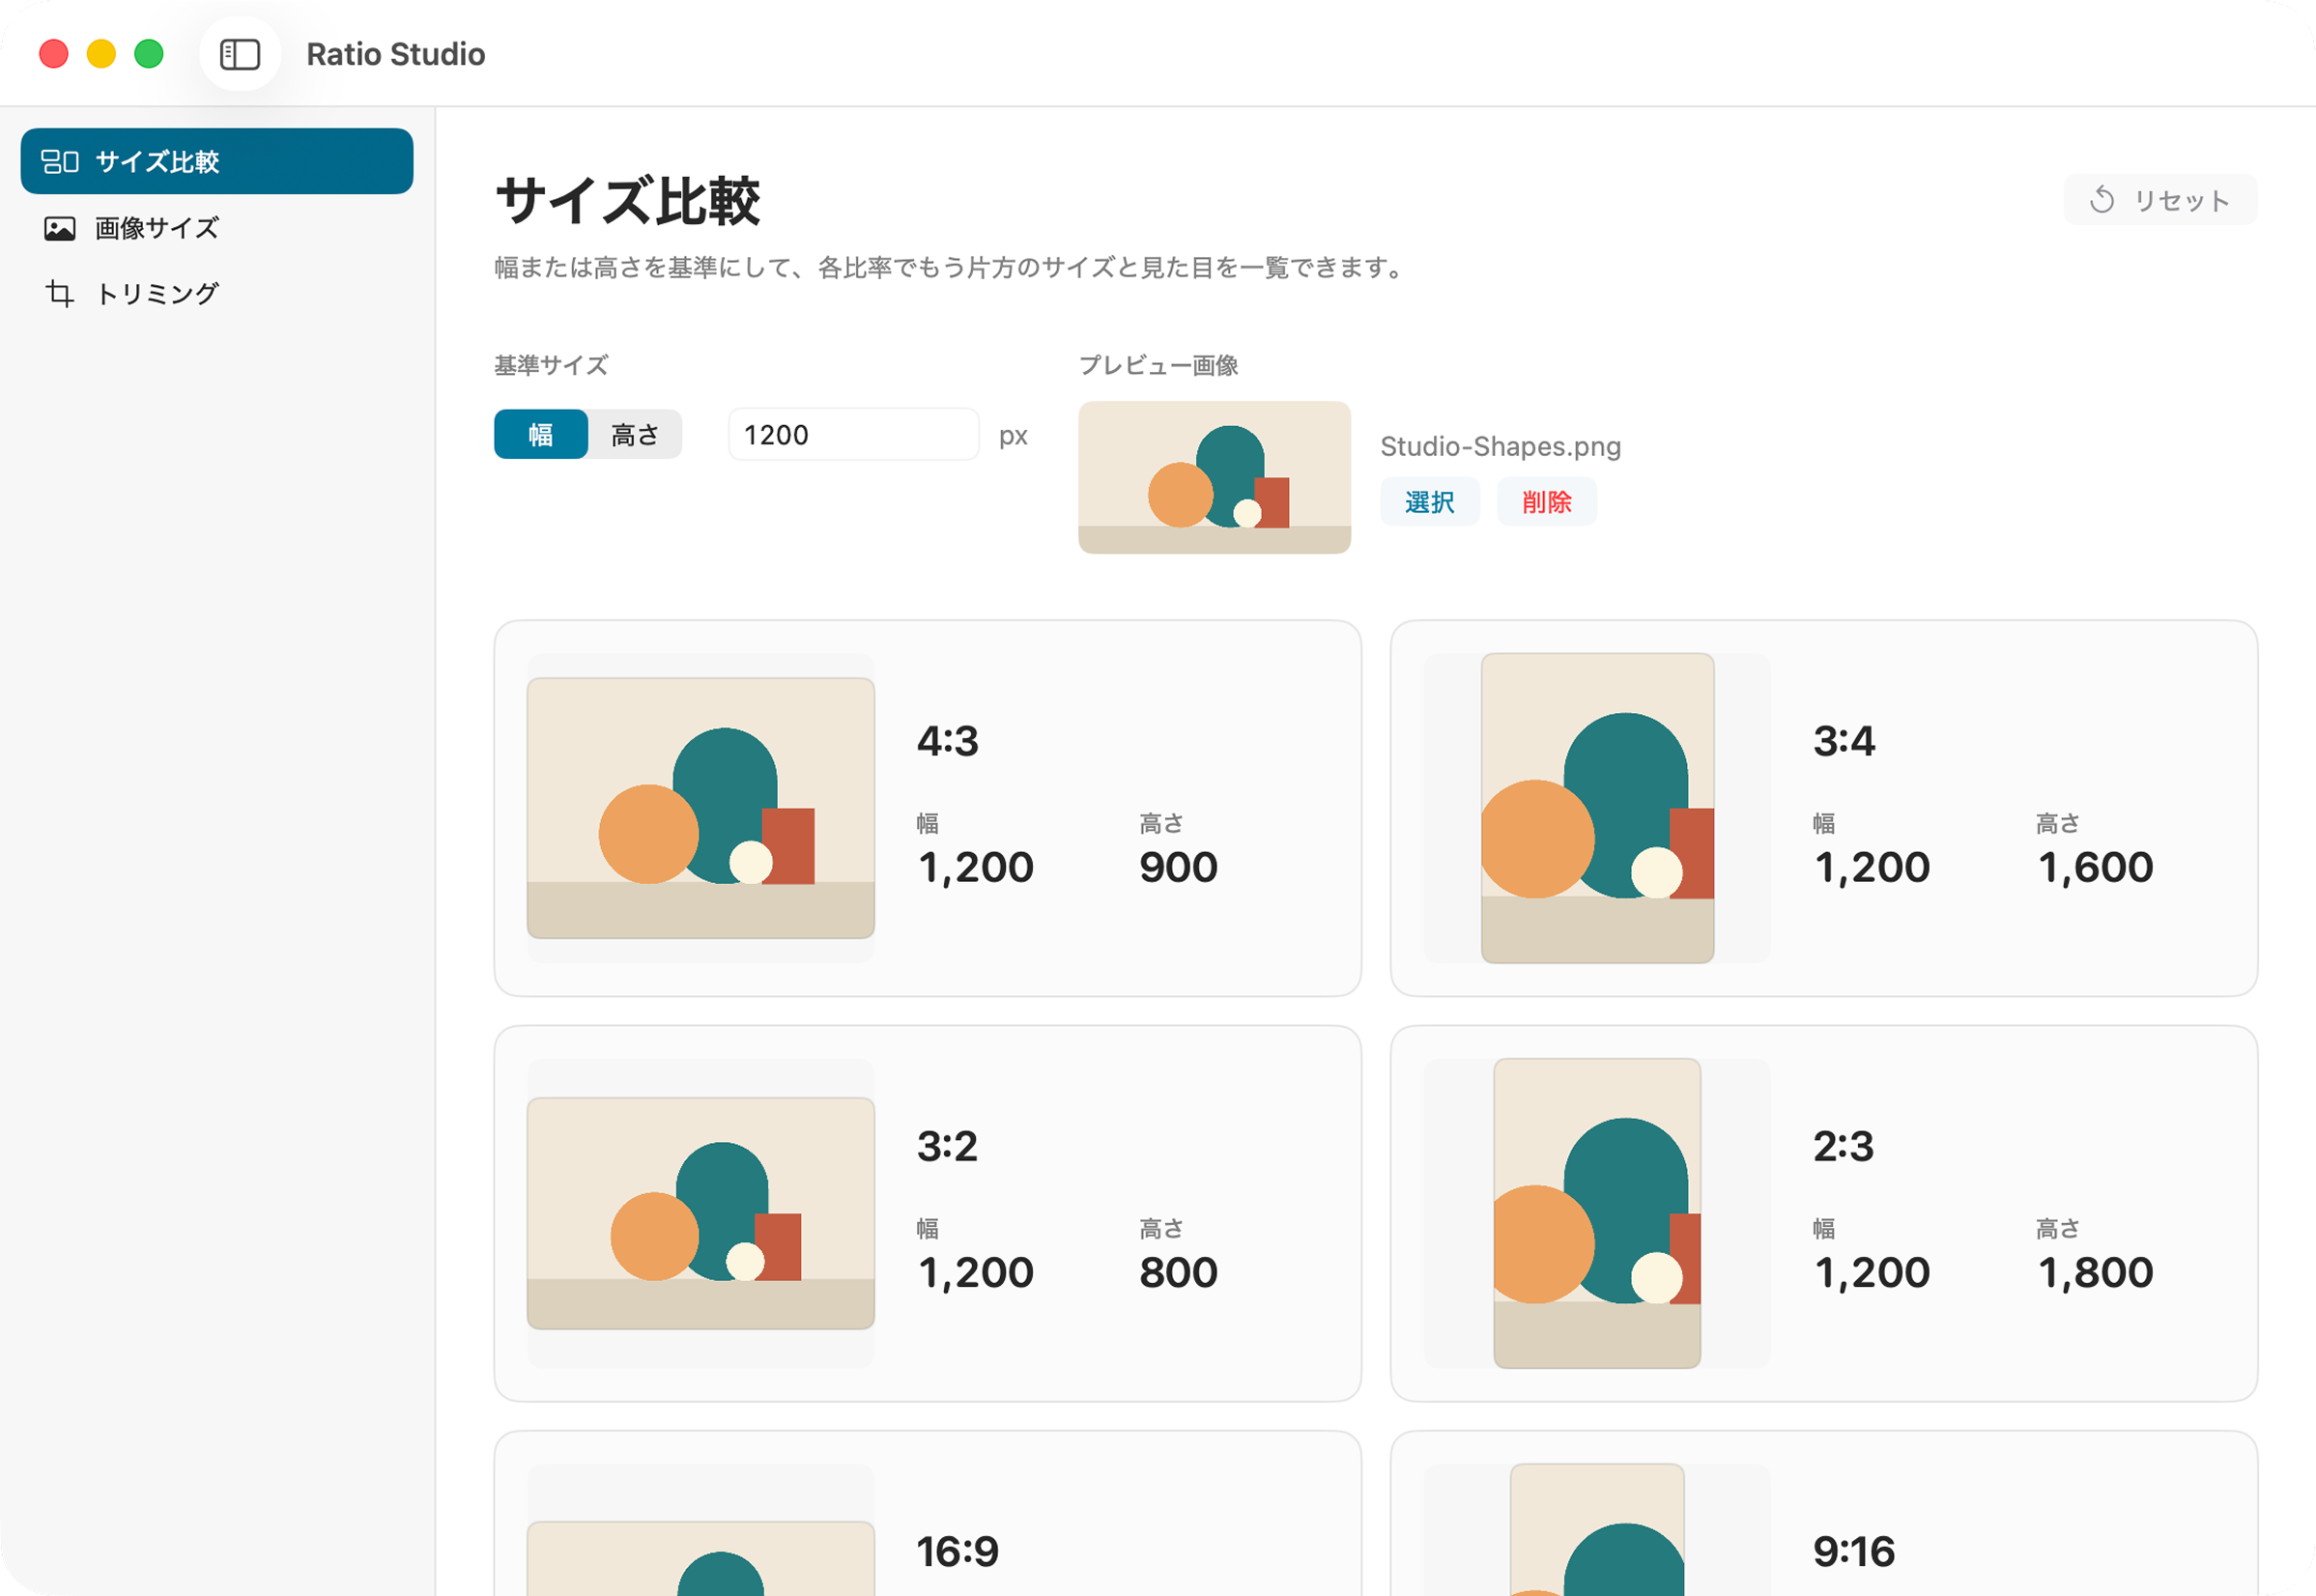Open サイズ比較 in sidebar
The height and width of the screenshot is (1596, 2316).
click(x=217, y=161)
